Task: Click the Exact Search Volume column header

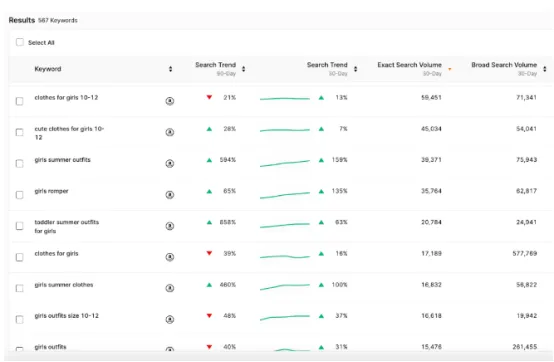Action: 409,65
